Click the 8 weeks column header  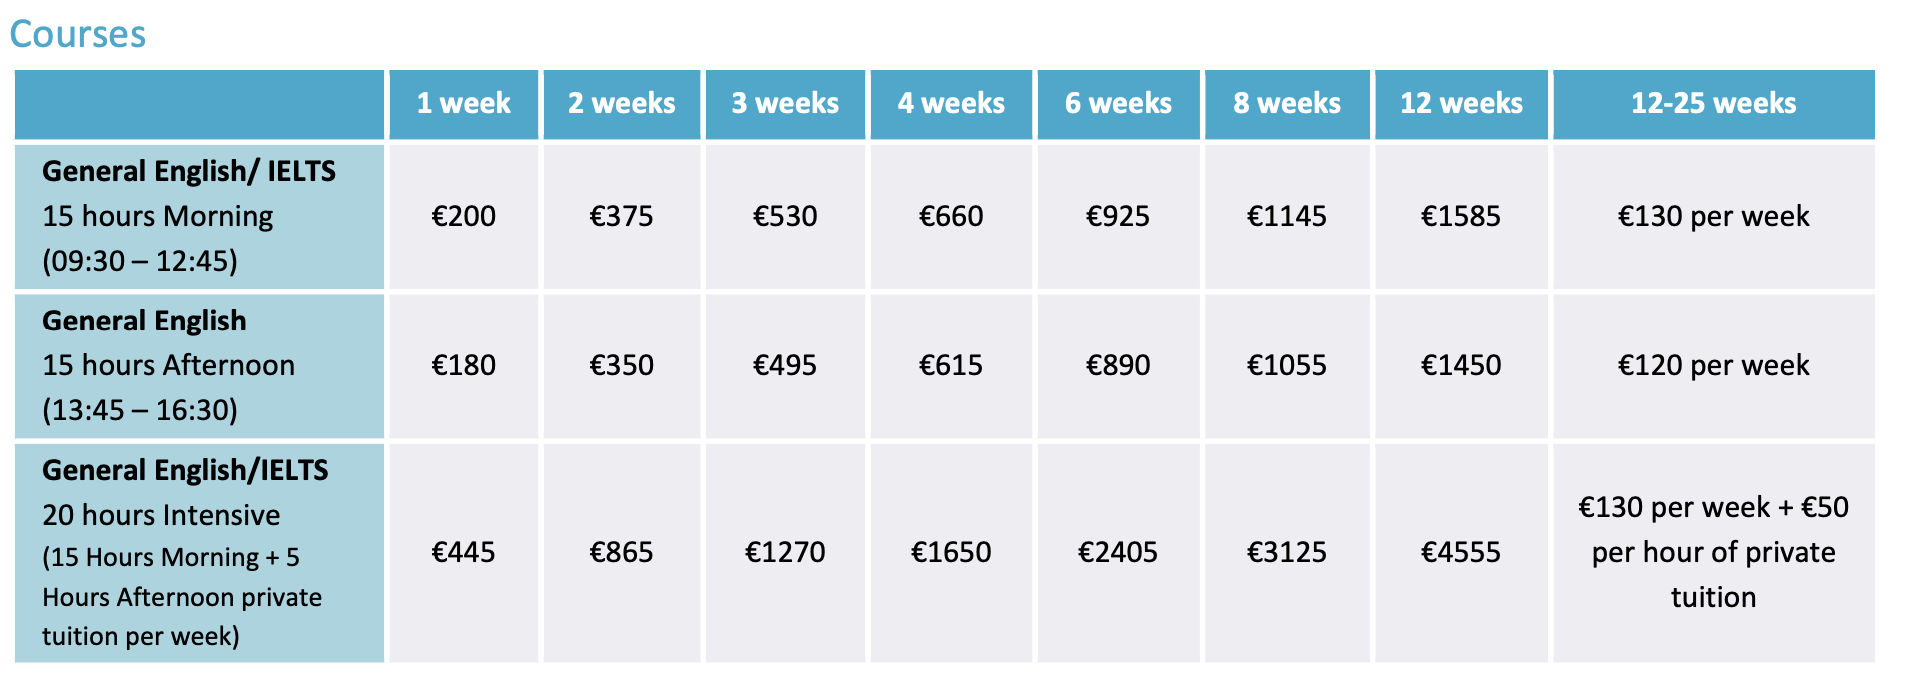point(1287,103)
